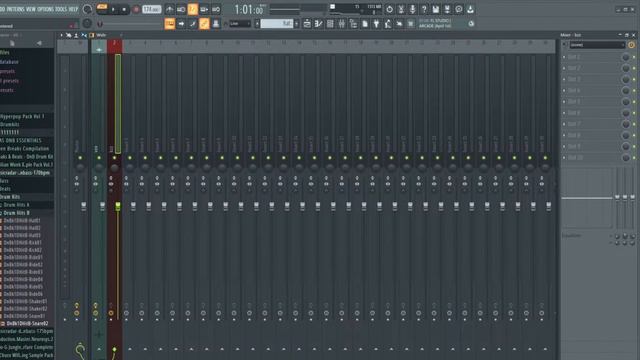Open the HELP menu
This screenshot has height=360, width=640.
click(73, 9)
